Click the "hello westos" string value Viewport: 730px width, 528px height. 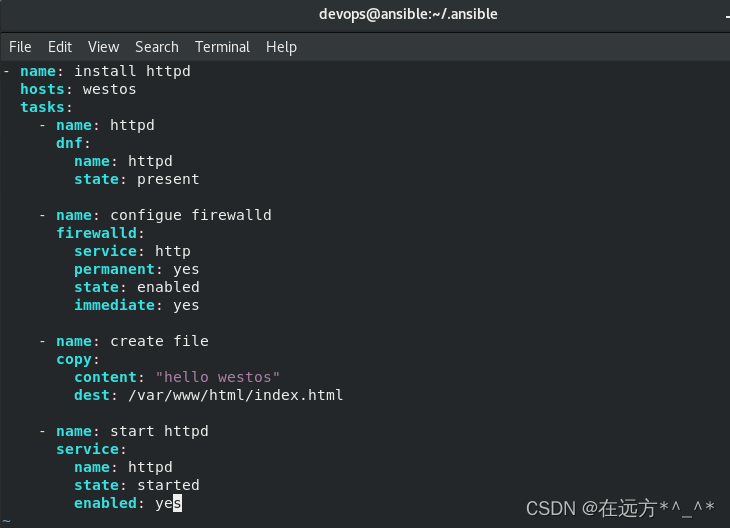(217, 377)
